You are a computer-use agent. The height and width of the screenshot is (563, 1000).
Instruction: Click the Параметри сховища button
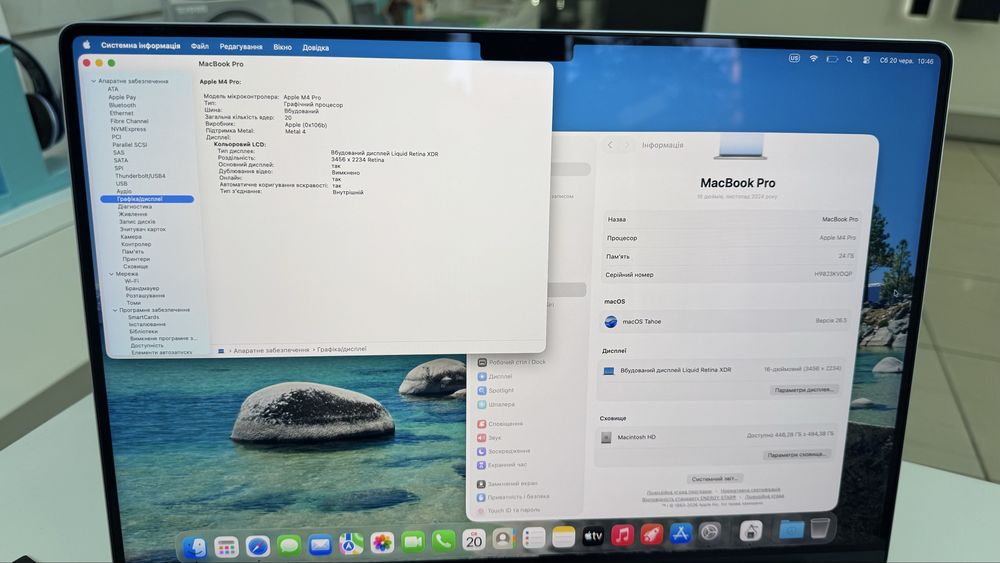pyautogui.click(x=797, y=455)
